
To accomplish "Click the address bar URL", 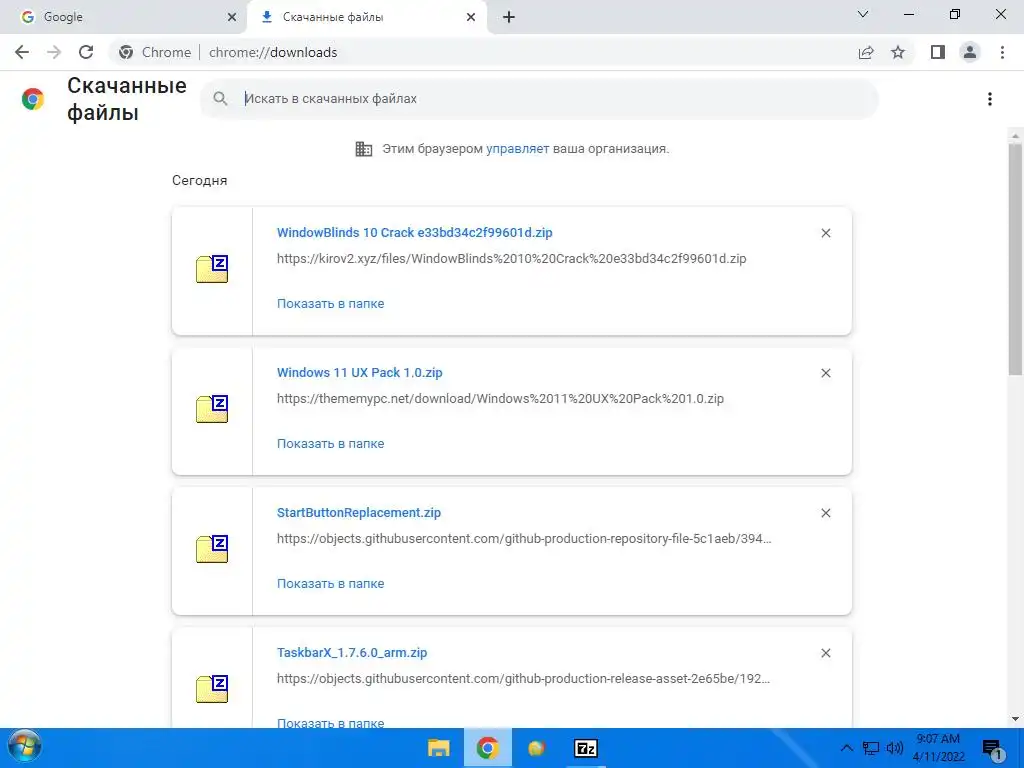I will click(273, 52).
